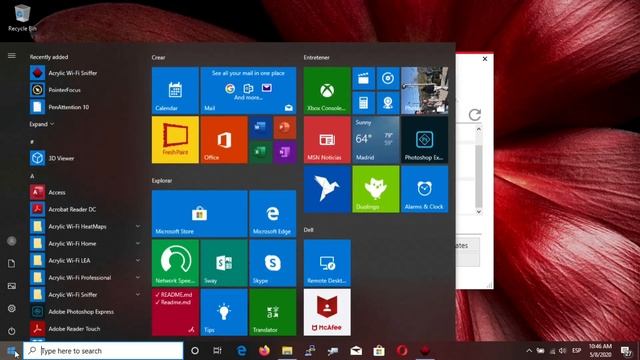The image size is (640, 360).
Task: Expand the Acrylic Wi-Fi HeatMaps folder
Action: point(138,226)
